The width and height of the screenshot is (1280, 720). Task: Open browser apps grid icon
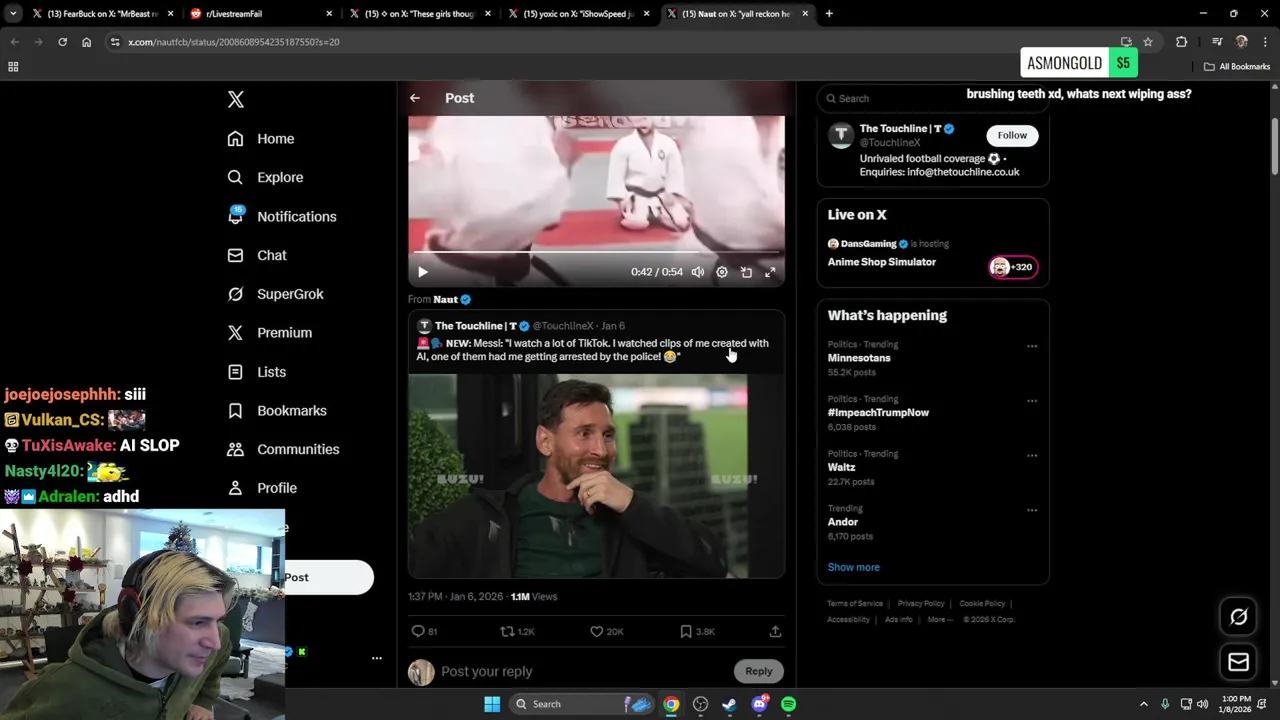coord(13,67)
